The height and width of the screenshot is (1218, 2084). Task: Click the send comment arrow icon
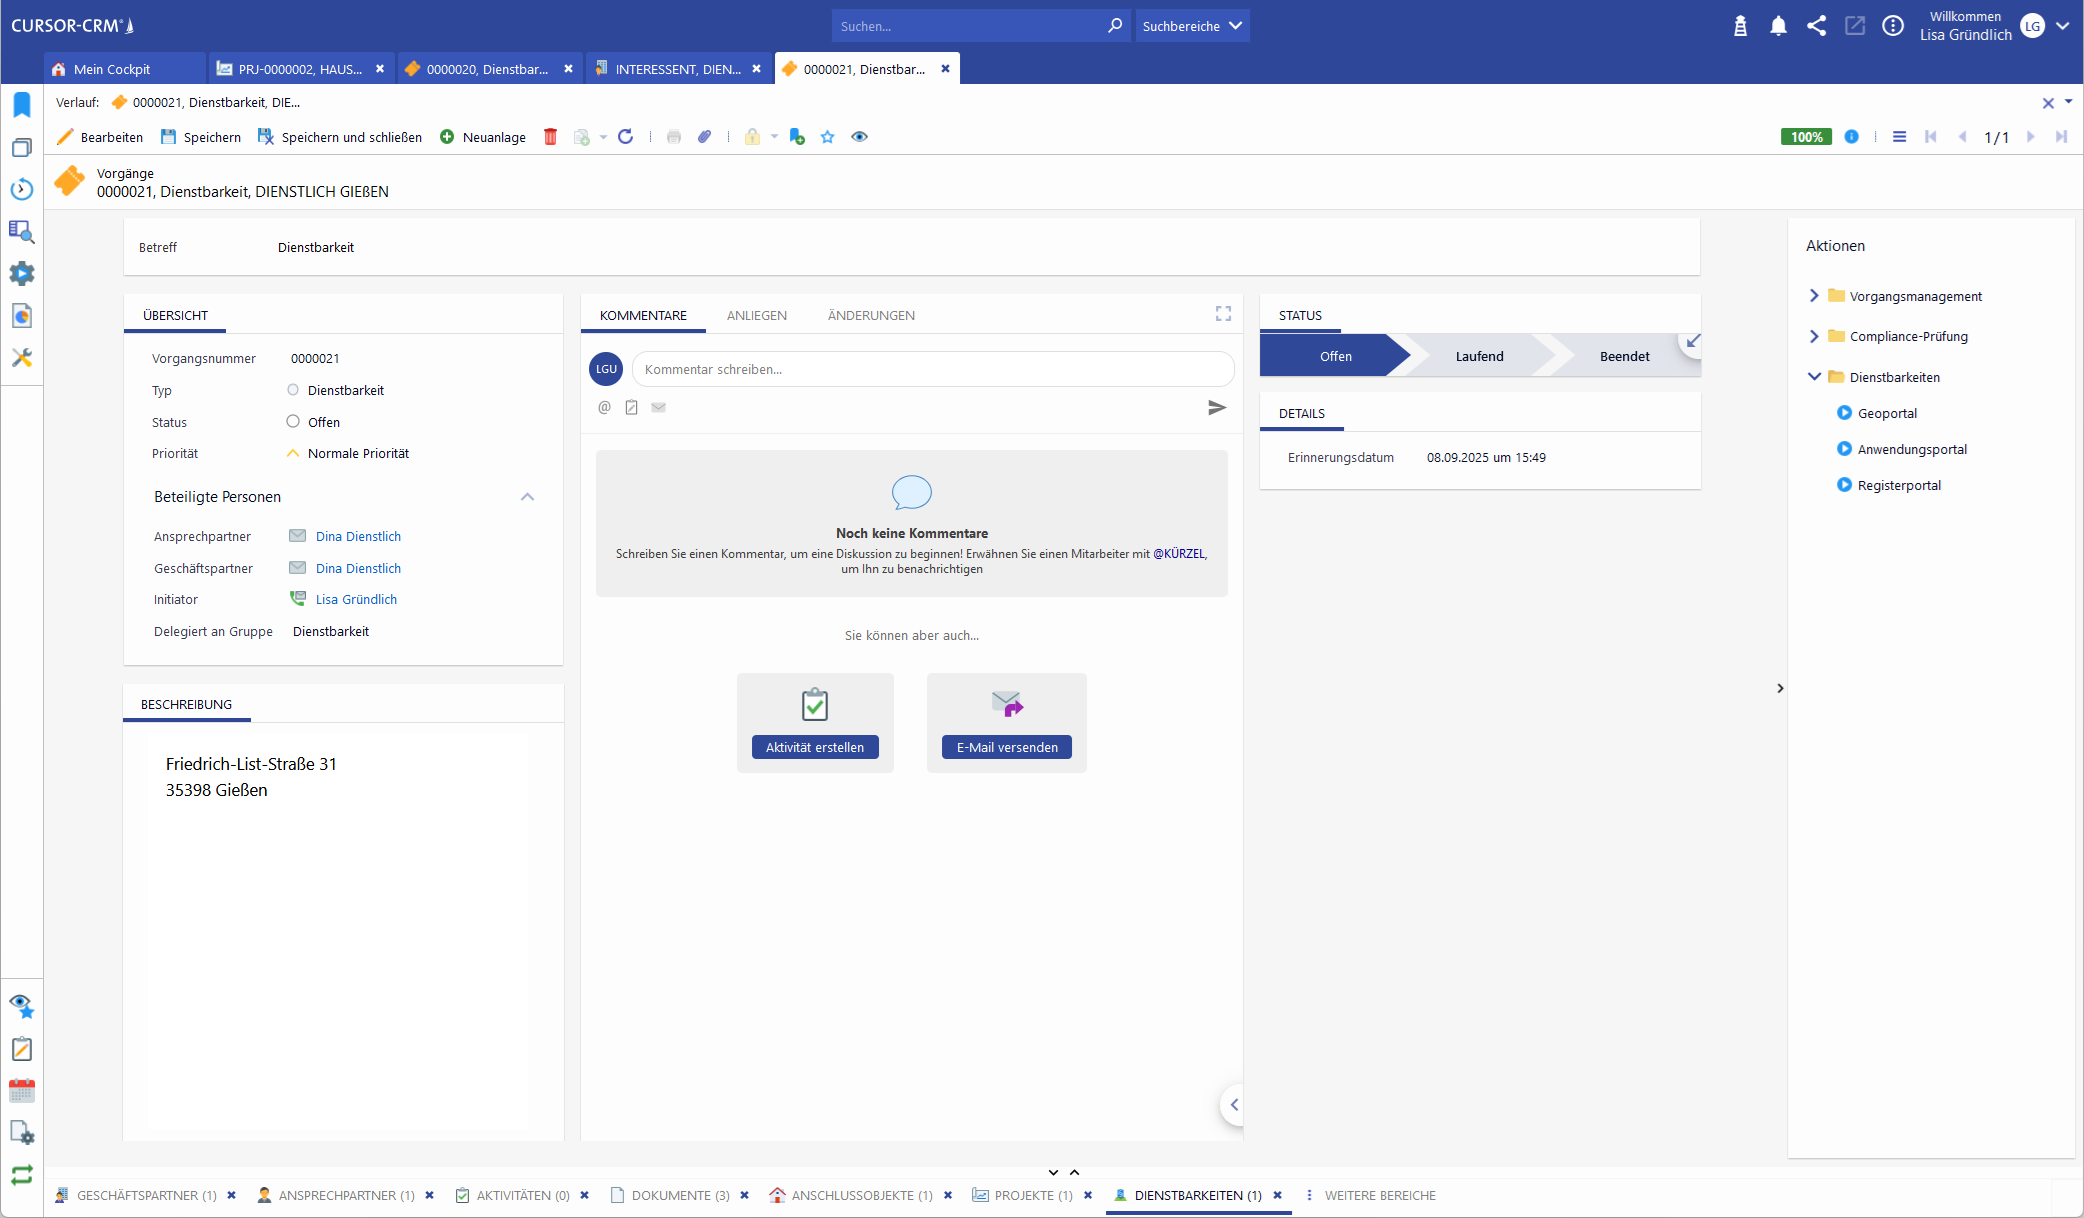coord(1216,408)
